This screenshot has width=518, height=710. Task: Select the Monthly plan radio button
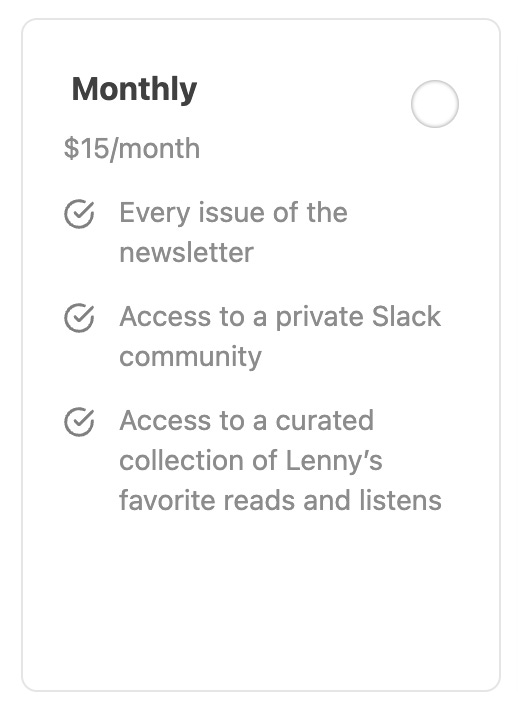435,104
